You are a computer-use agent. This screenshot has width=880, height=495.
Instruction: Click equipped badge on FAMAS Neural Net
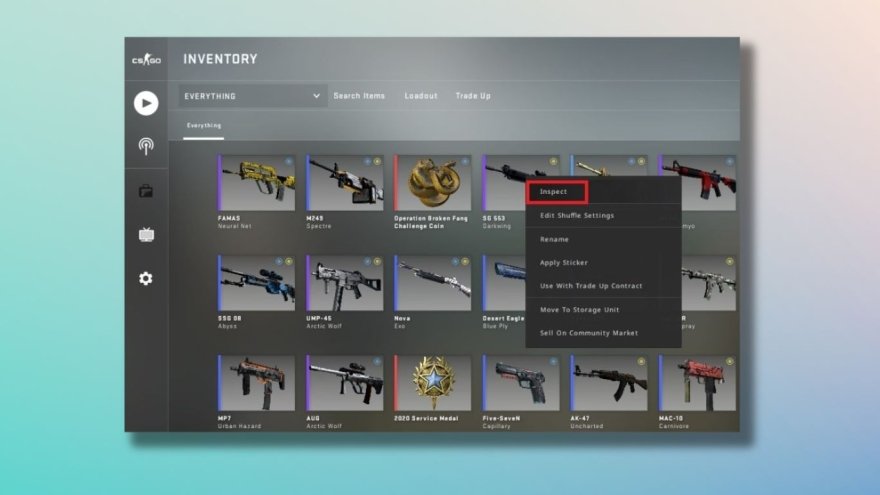coord(288,162)
